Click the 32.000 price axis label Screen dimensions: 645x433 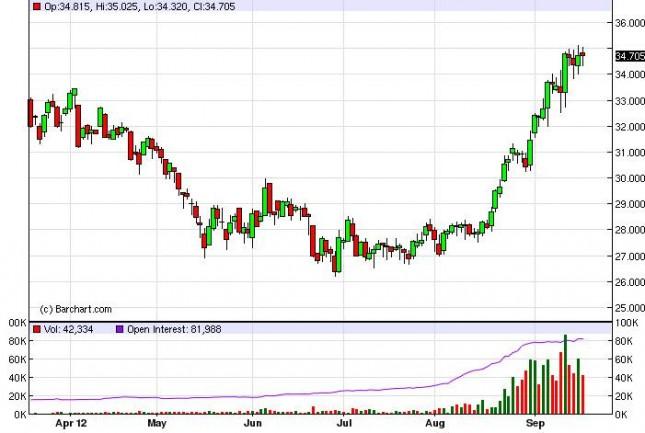coord(630,127)
